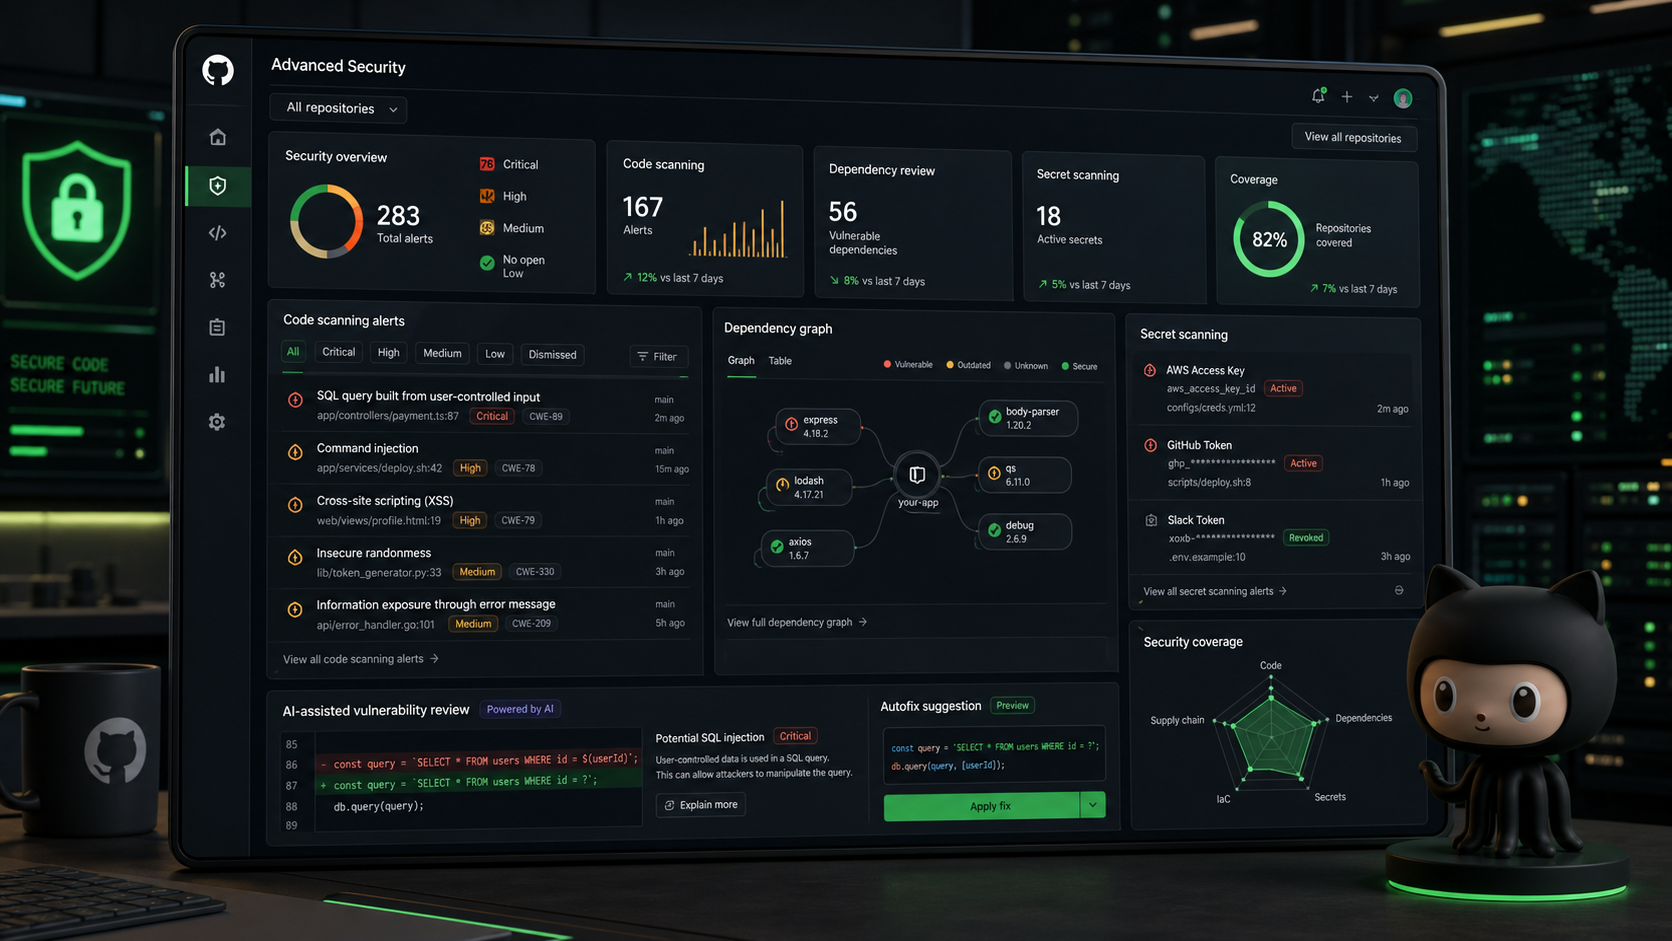1672x941 pixels.
Task: Select the axios 1.6.7 dependency node
Action: point(806,548)
